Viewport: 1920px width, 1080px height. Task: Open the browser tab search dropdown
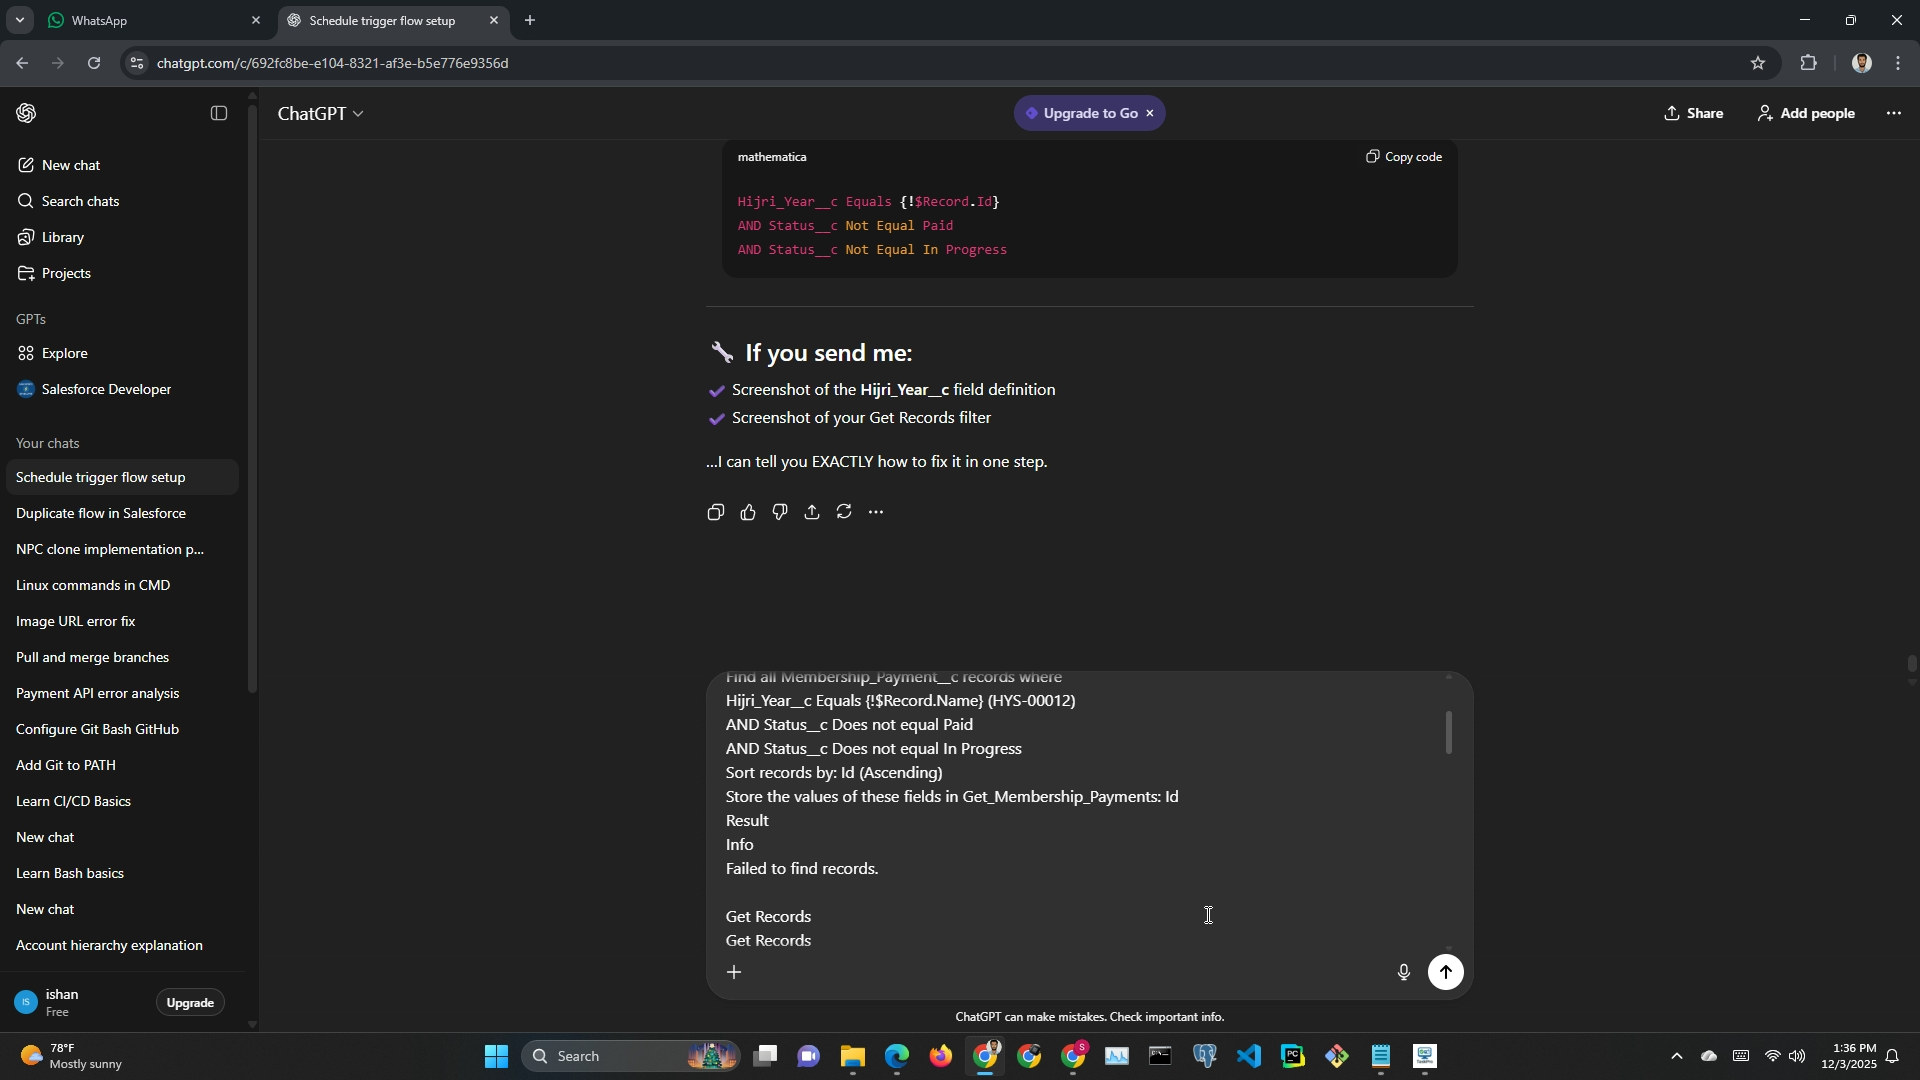click(19, 20)
